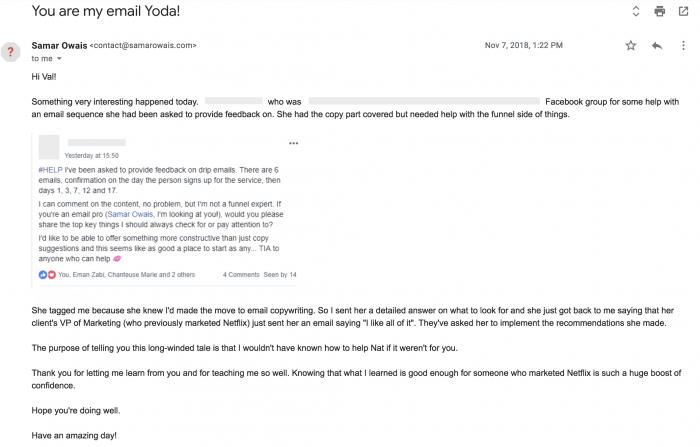Click the 'Yesterday at 15:50' post timestamp
The image size is (700, 447).
point(92,155)
